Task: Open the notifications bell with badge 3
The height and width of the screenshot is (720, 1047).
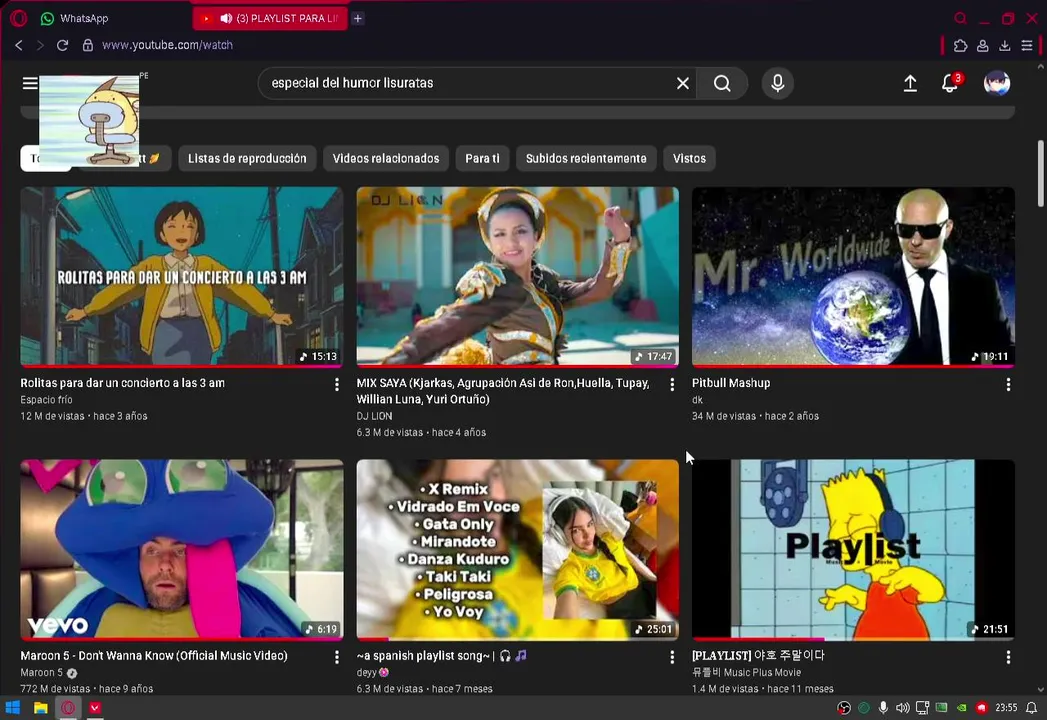Action: click(x=951, y=83)
